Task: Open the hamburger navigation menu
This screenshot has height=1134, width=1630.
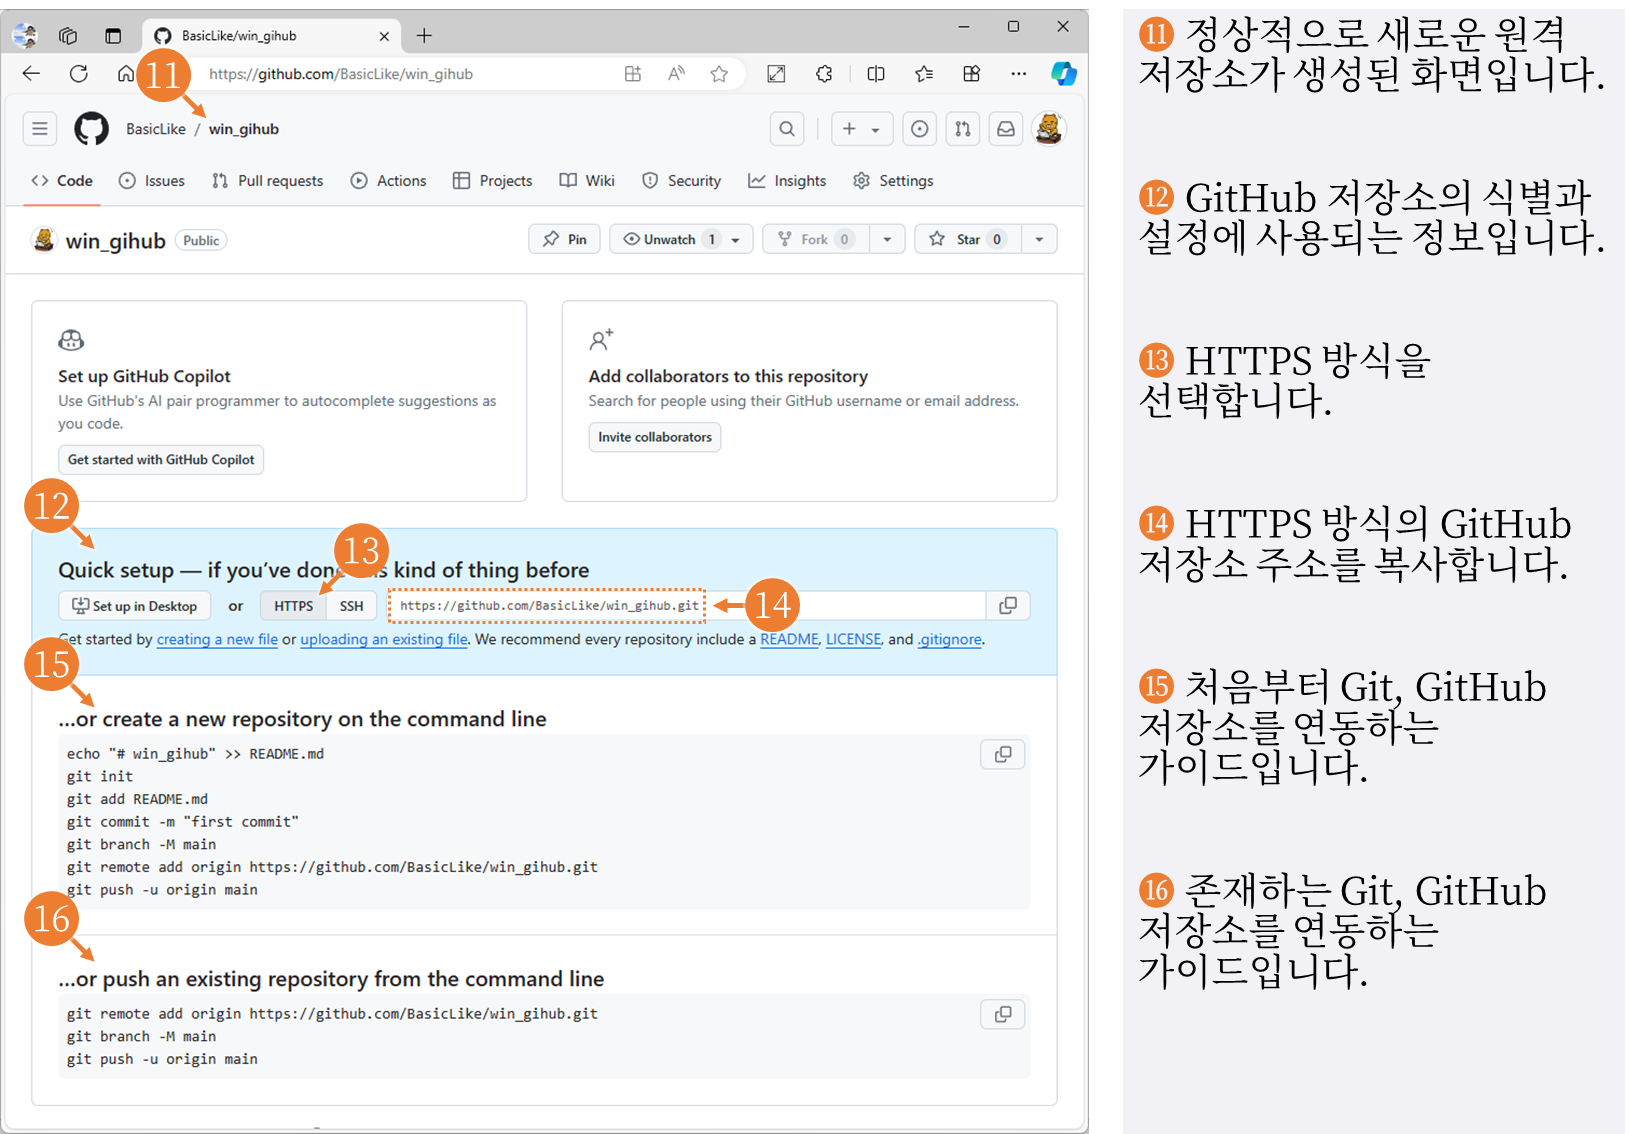Action: pos(40,129)
